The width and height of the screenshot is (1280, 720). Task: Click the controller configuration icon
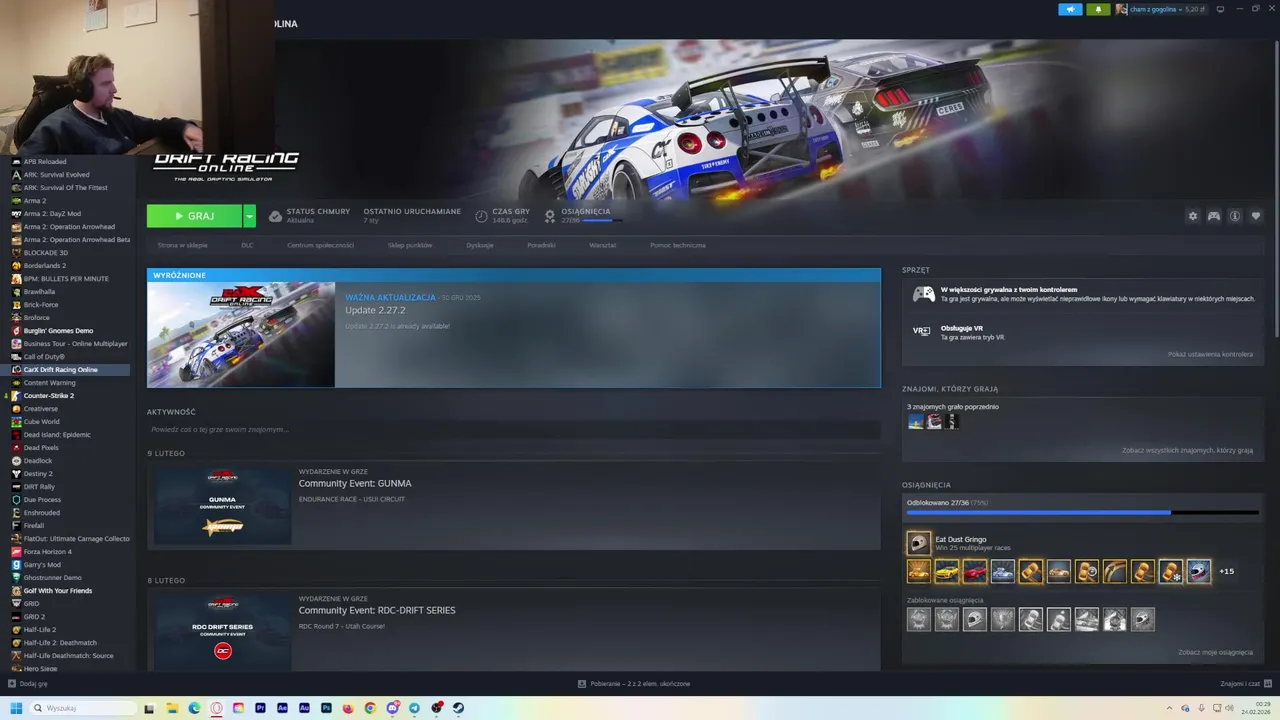click(x=1213, y=216)
